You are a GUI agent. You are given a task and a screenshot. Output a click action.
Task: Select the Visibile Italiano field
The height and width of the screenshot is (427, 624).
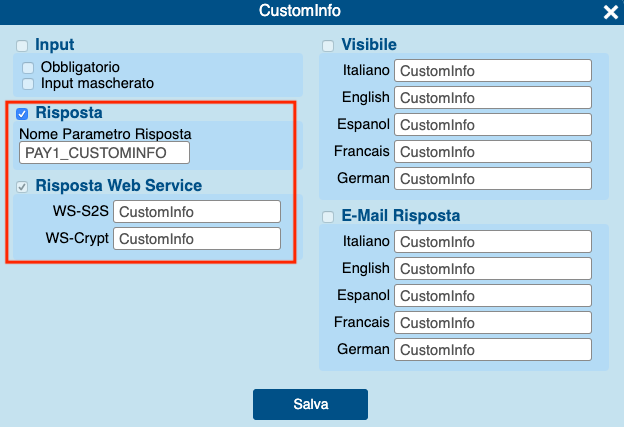point(493,72)
